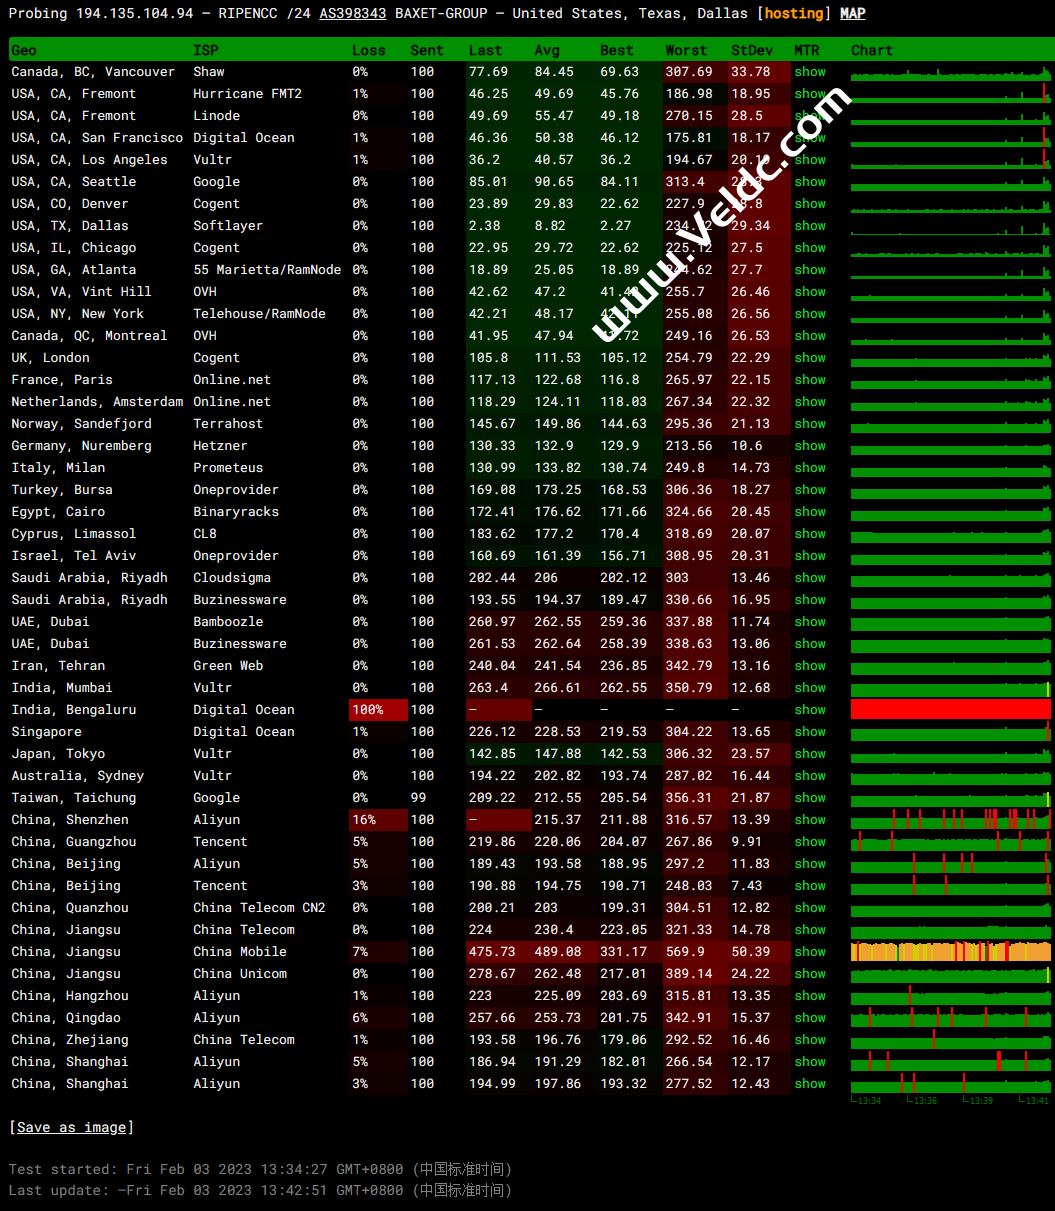Image resolution: width=1055 pixels, height=1211 pixels.
Task: Select the Telehouse/RamNode ISP cell
Action: pyautogui.click(x=259, y=314)
